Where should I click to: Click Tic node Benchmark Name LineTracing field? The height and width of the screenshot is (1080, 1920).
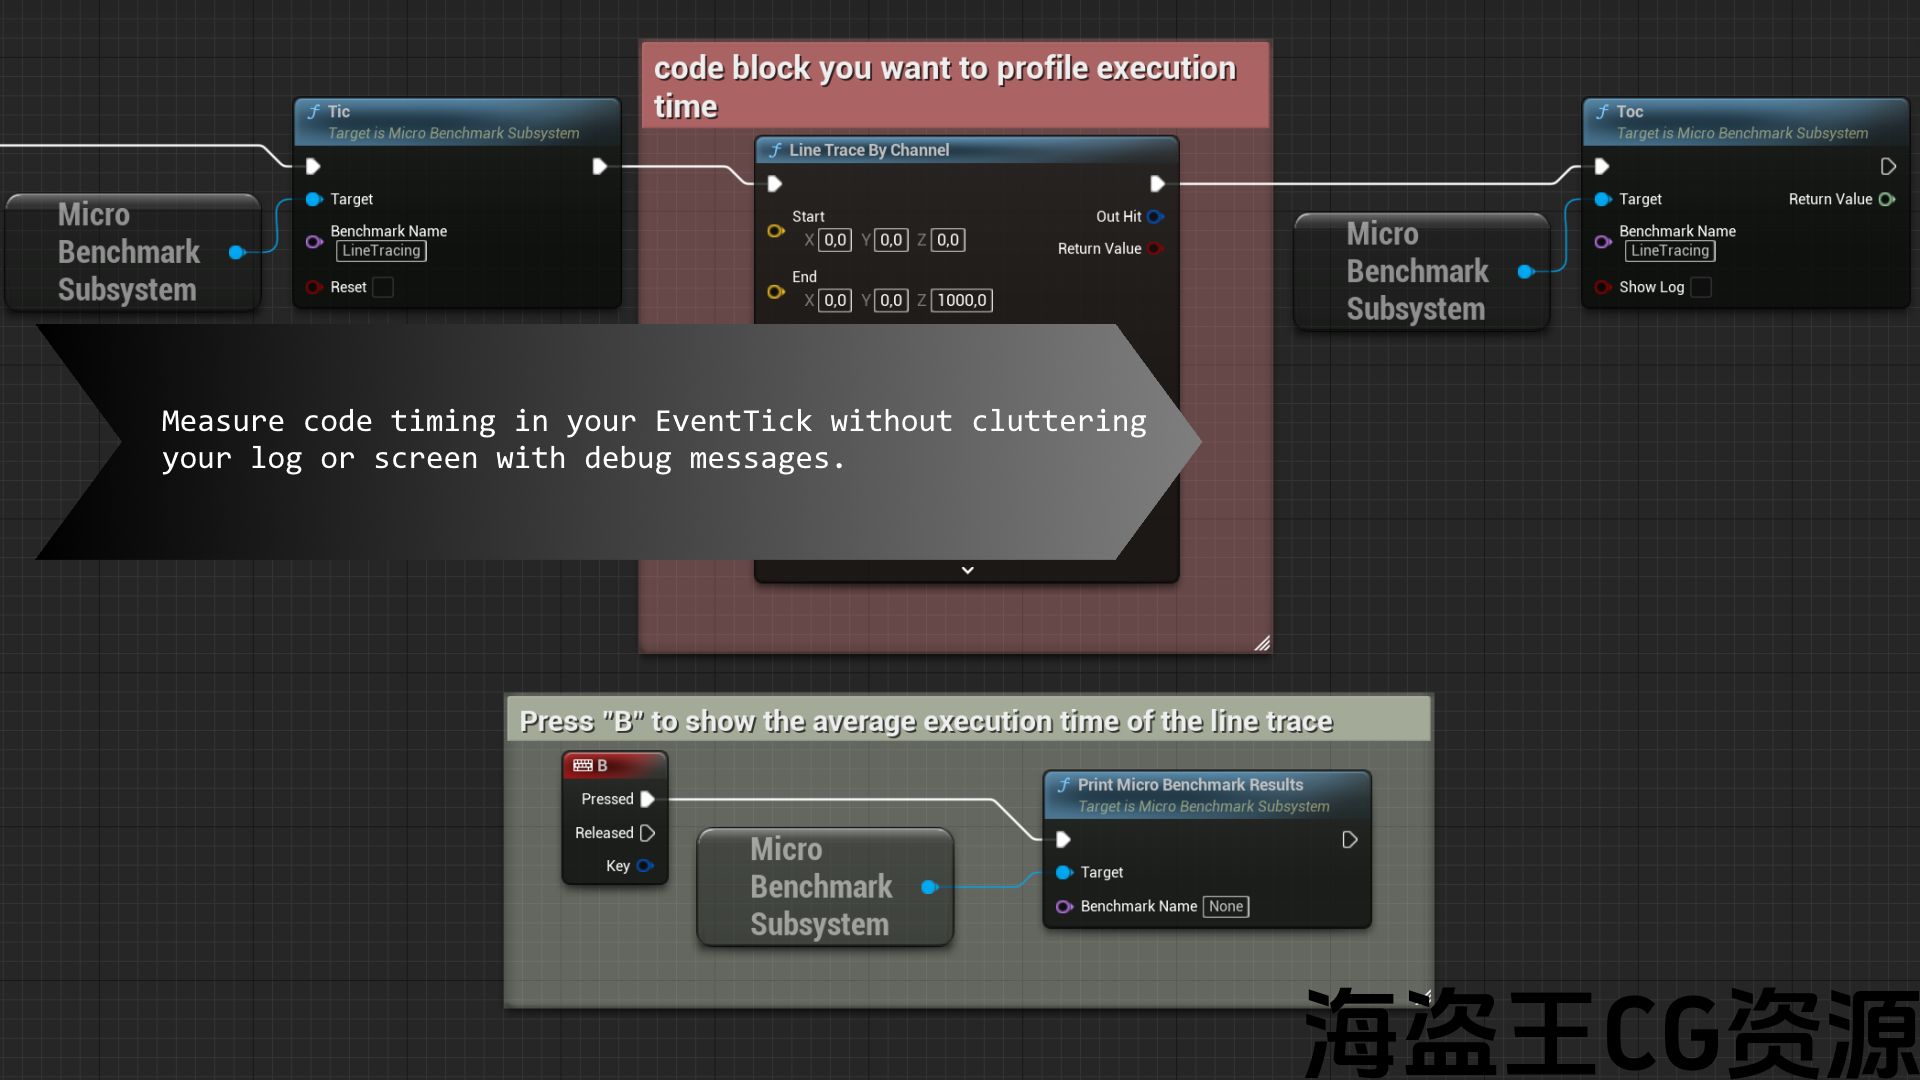pyautogui.click(x=381, y=251)
